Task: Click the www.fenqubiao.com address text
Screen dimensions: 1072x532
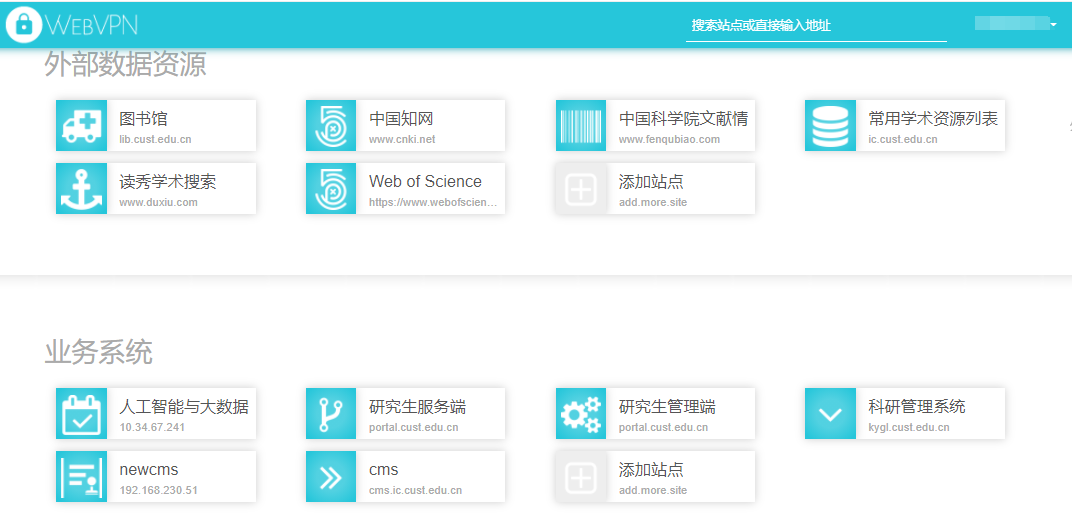Action: (x=669, y=139)
